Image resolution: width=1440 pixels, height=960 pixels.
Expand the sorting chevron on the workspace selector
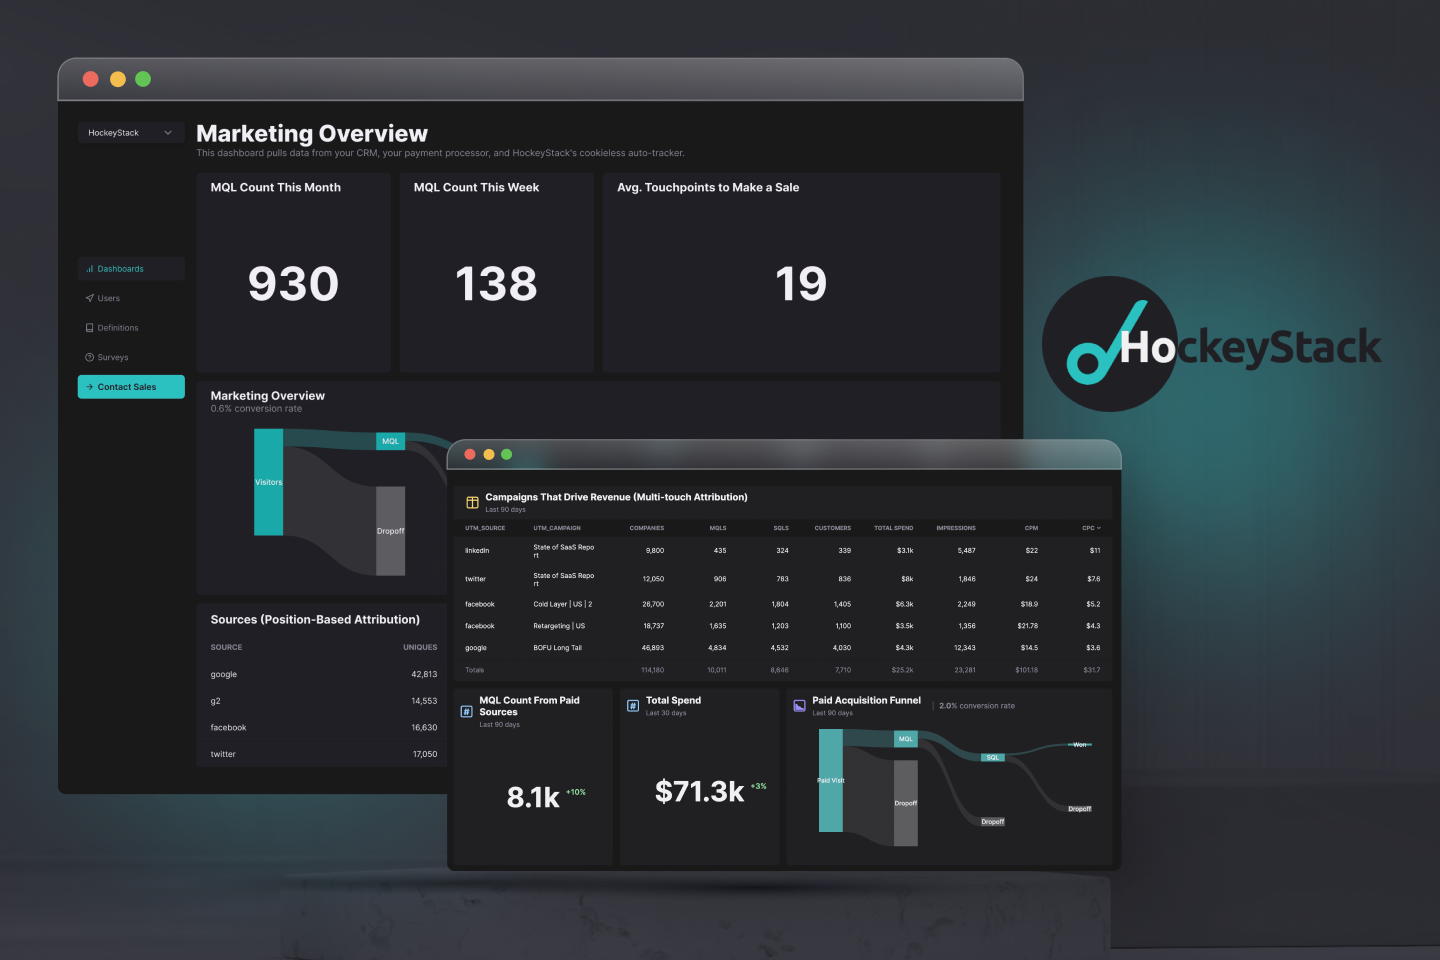tap(168, 132)
